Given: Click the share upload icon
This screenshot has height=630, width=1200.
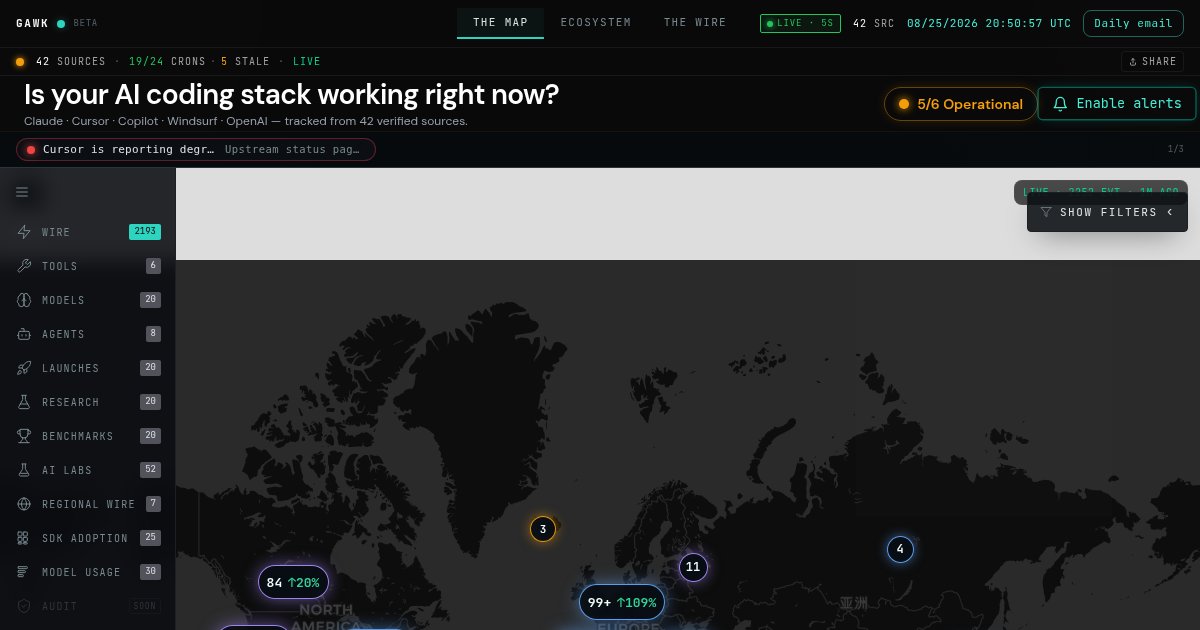Looking at the screenshot, I should (1133, 62).
